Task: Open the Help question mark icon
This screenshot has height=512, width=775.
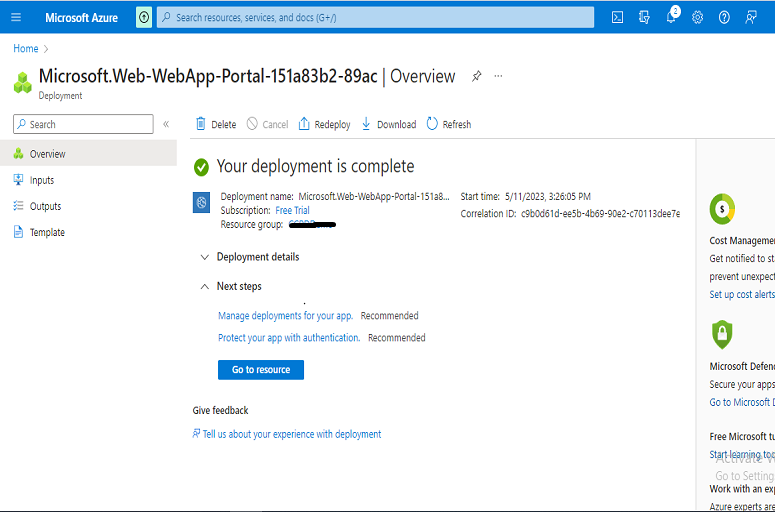Action: [x=724, y=17]
